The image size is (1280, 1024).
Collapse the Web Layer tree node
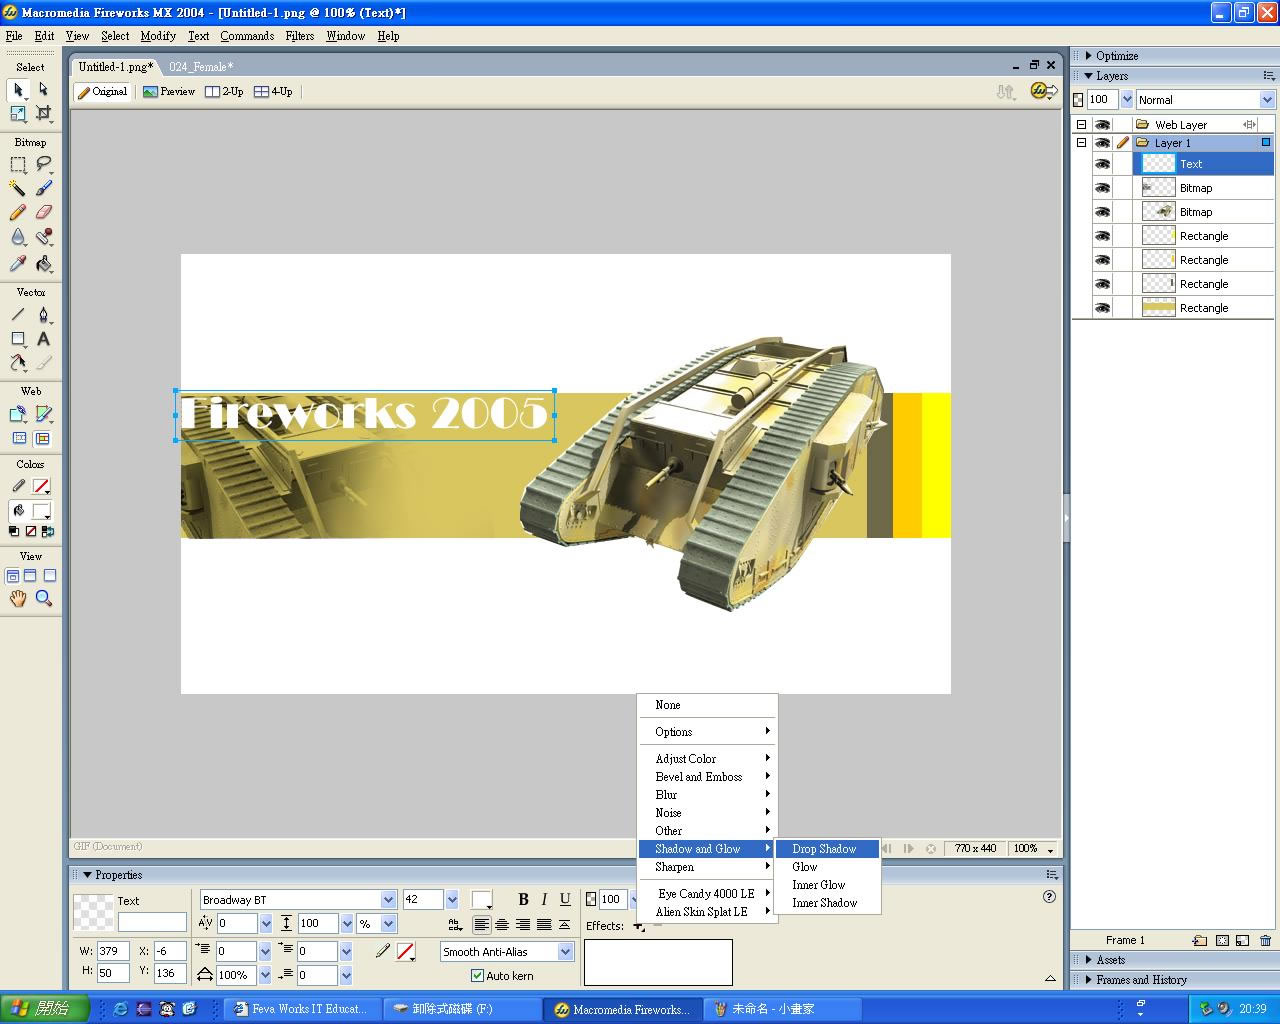tap(1081, 125)
